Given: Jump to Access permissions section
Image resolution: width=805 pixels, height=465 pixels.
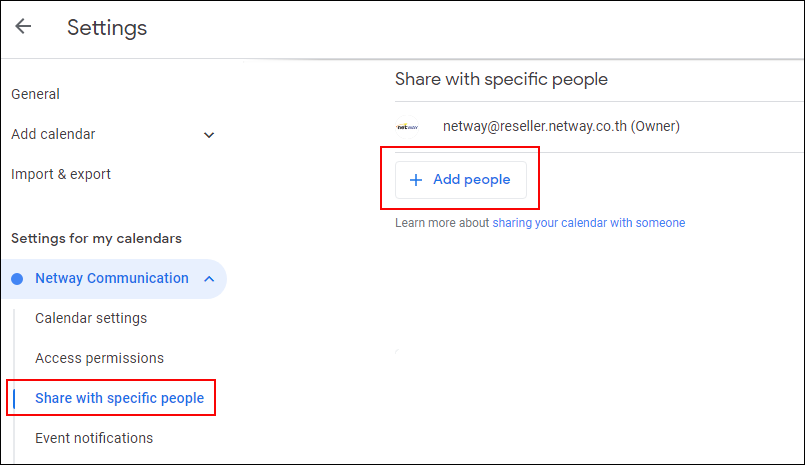Looking at the screenshot, I should click(99, 358).
